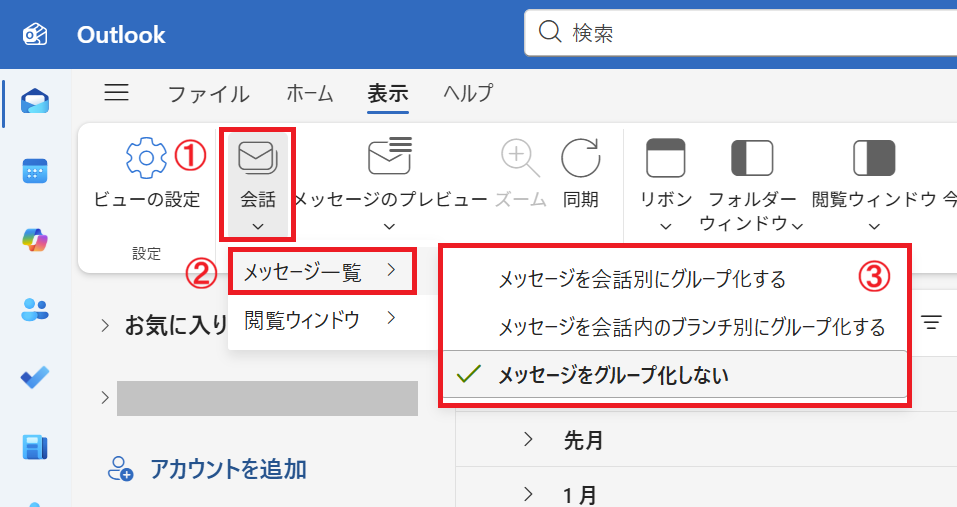Image resolution: width=957 pixels, height=507 pixels.
Task: Open ビューの設定 gear icon
Action: [146, 158]
